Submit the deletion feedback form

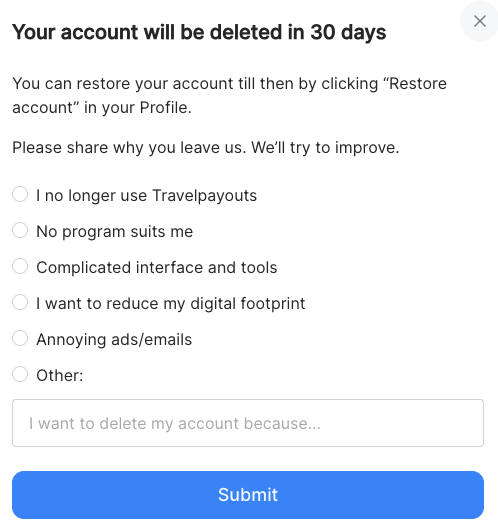(248, 495)
